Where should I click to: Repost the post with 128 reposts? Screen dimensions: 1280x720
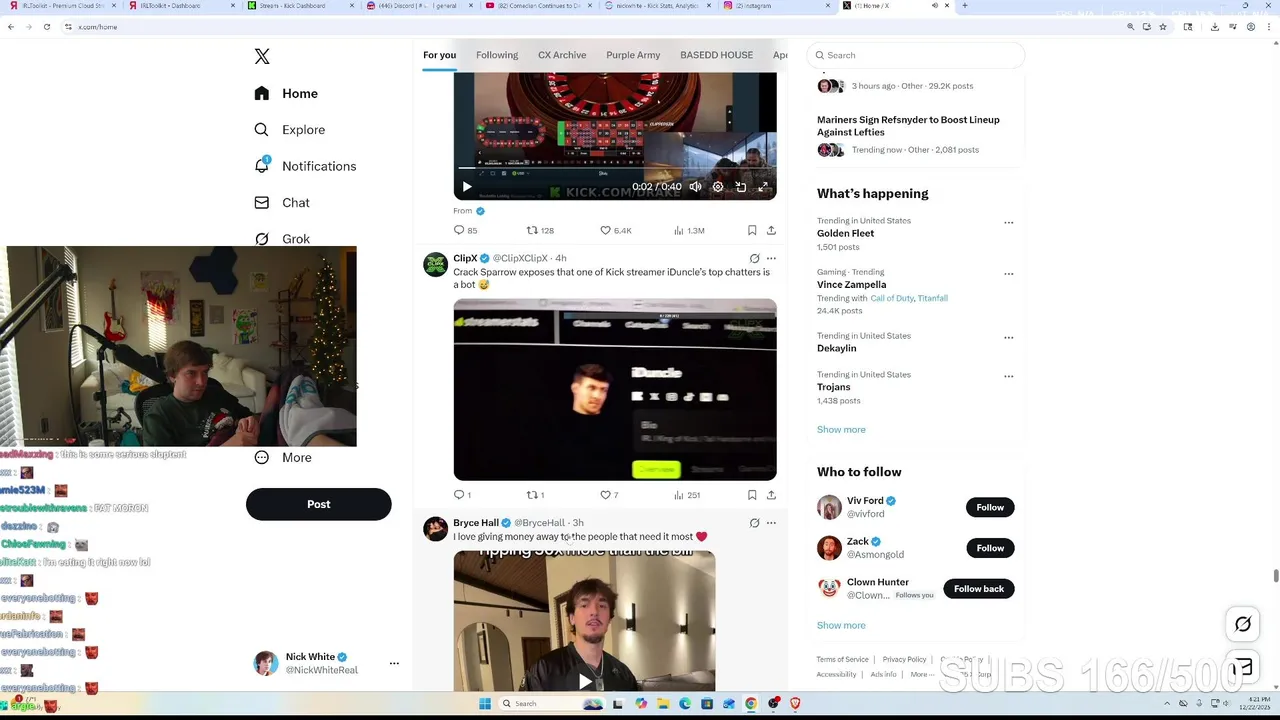540,230
